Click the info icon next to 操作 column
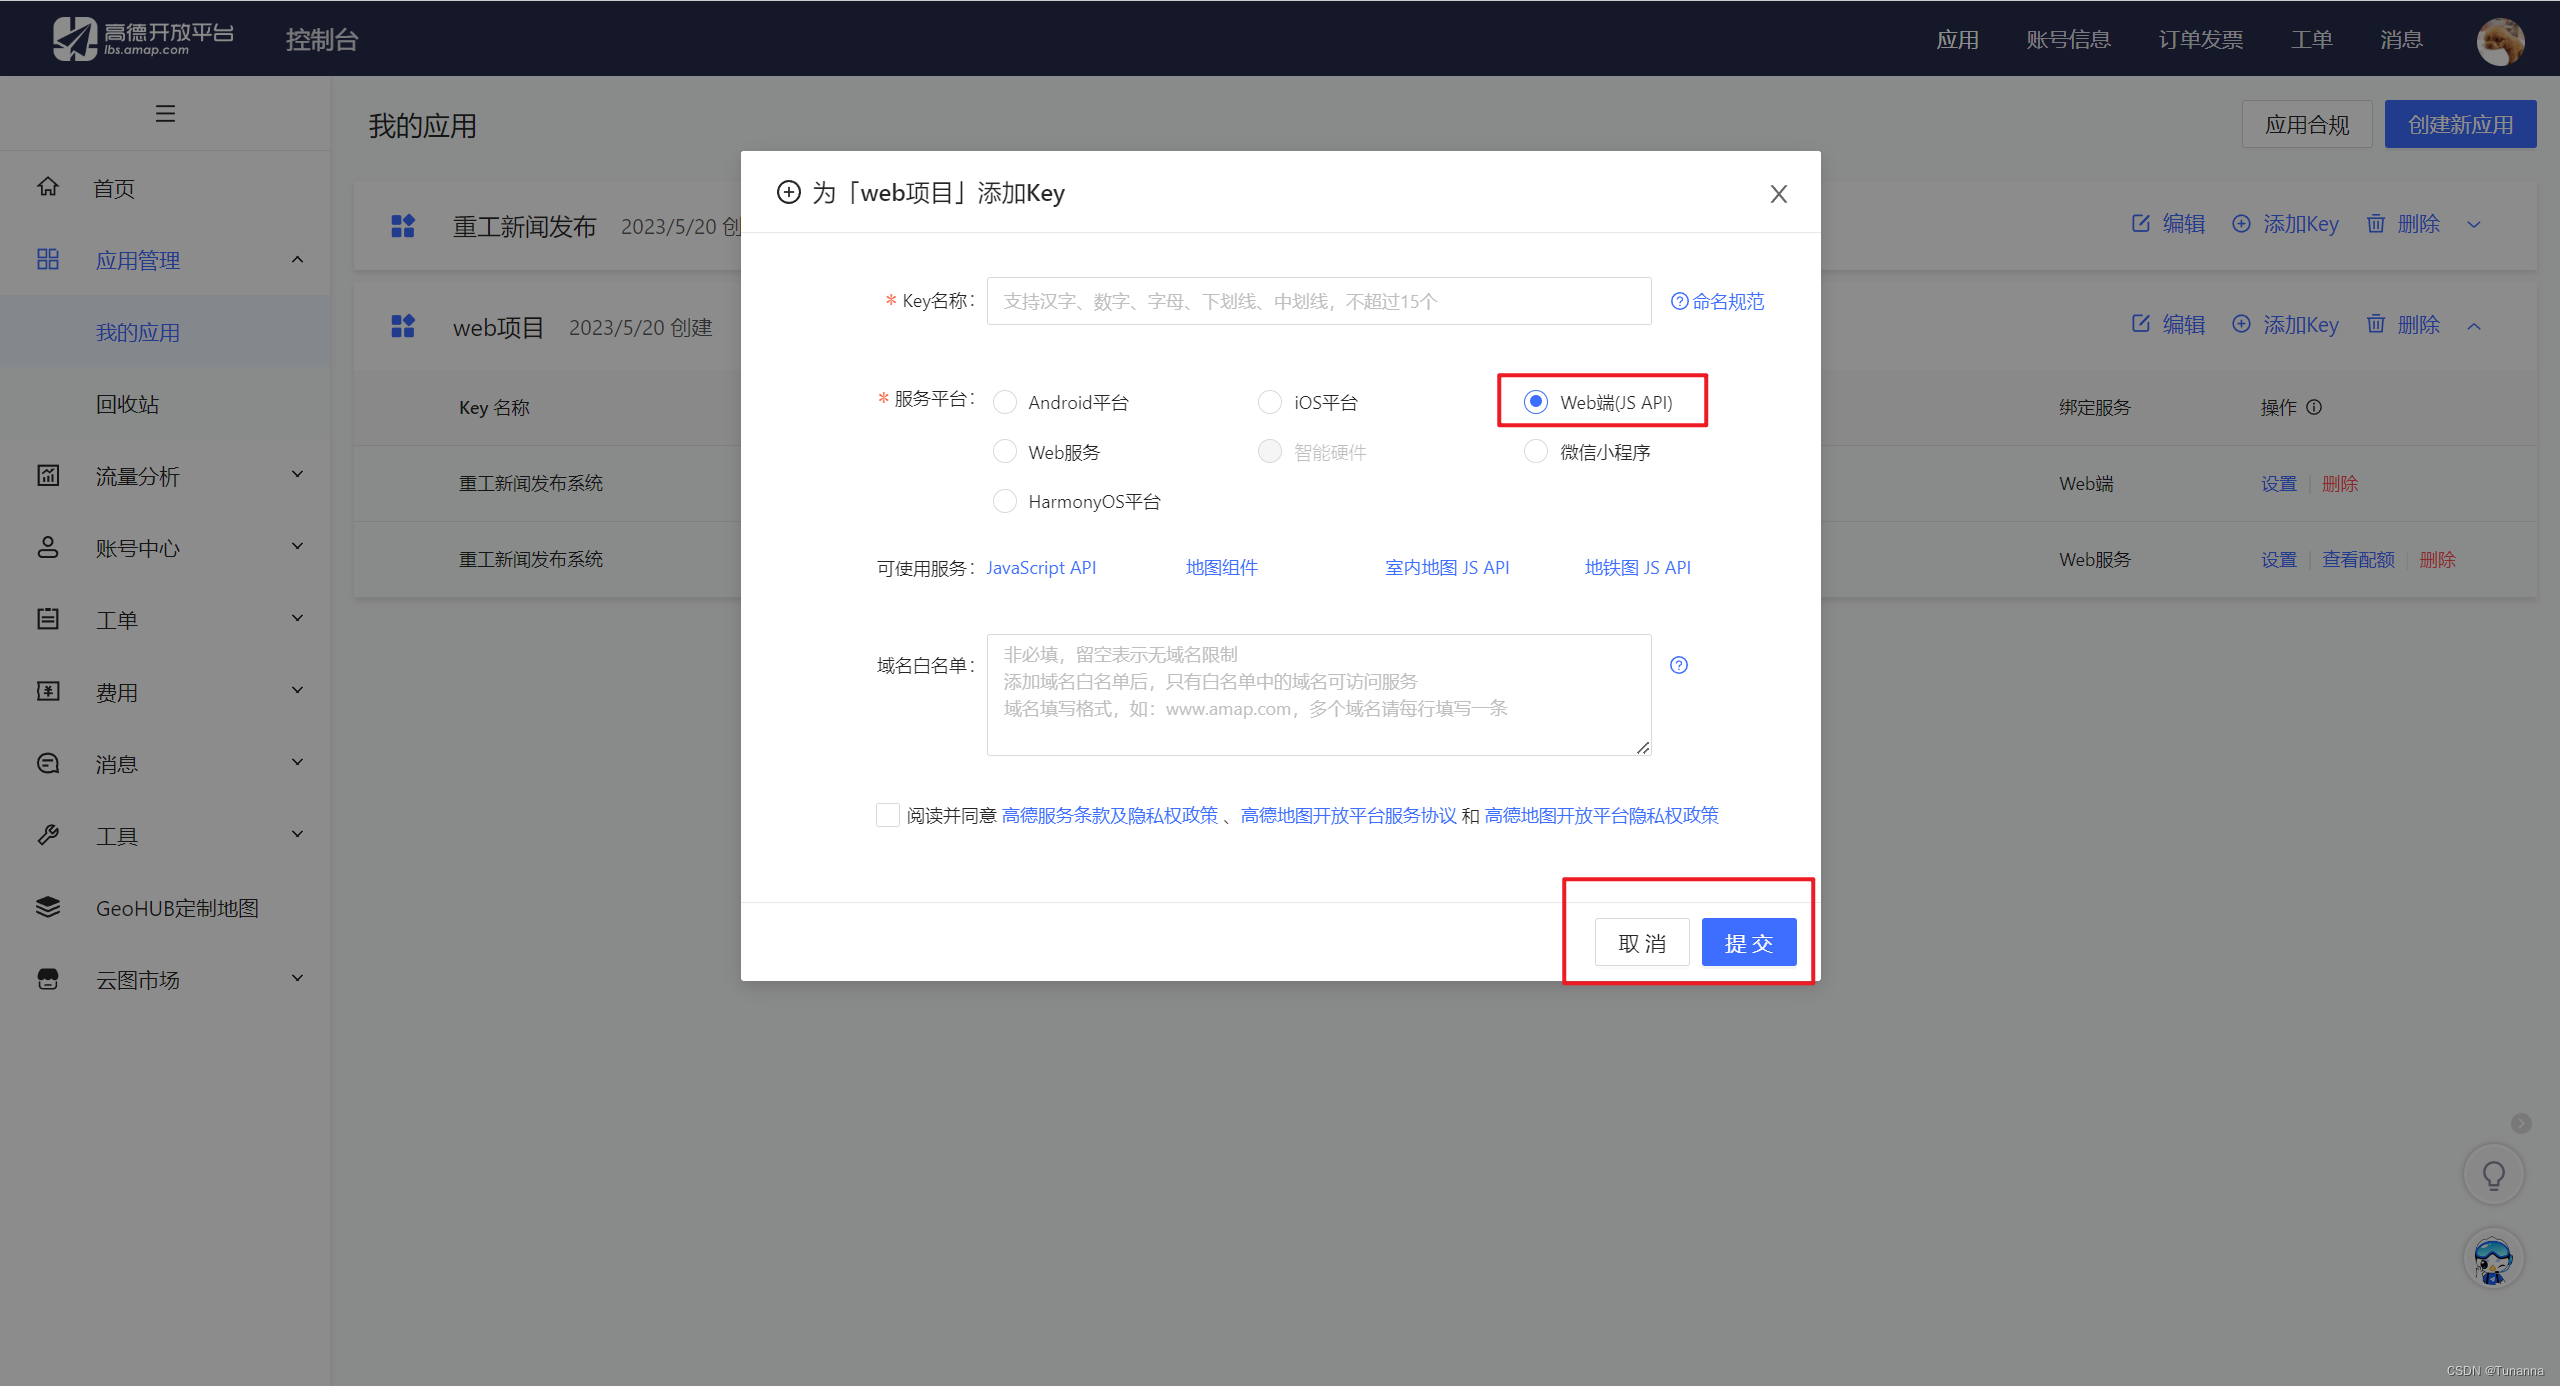 point(2314,407)
